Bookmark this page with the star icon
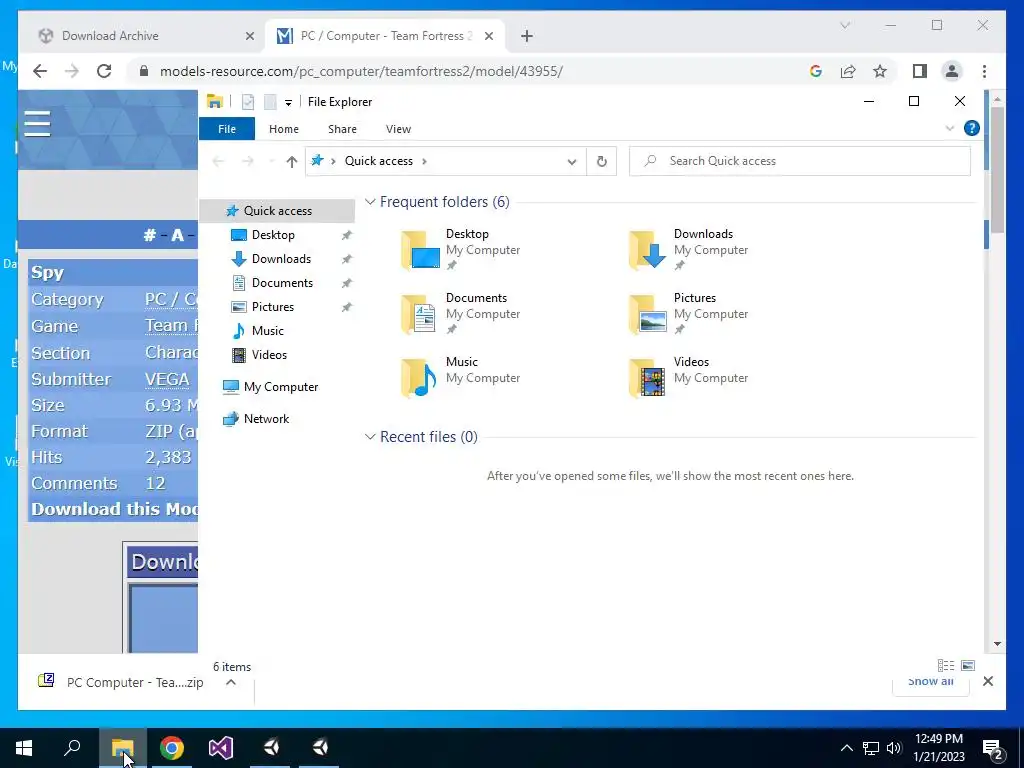 click(x=880, y=71)
